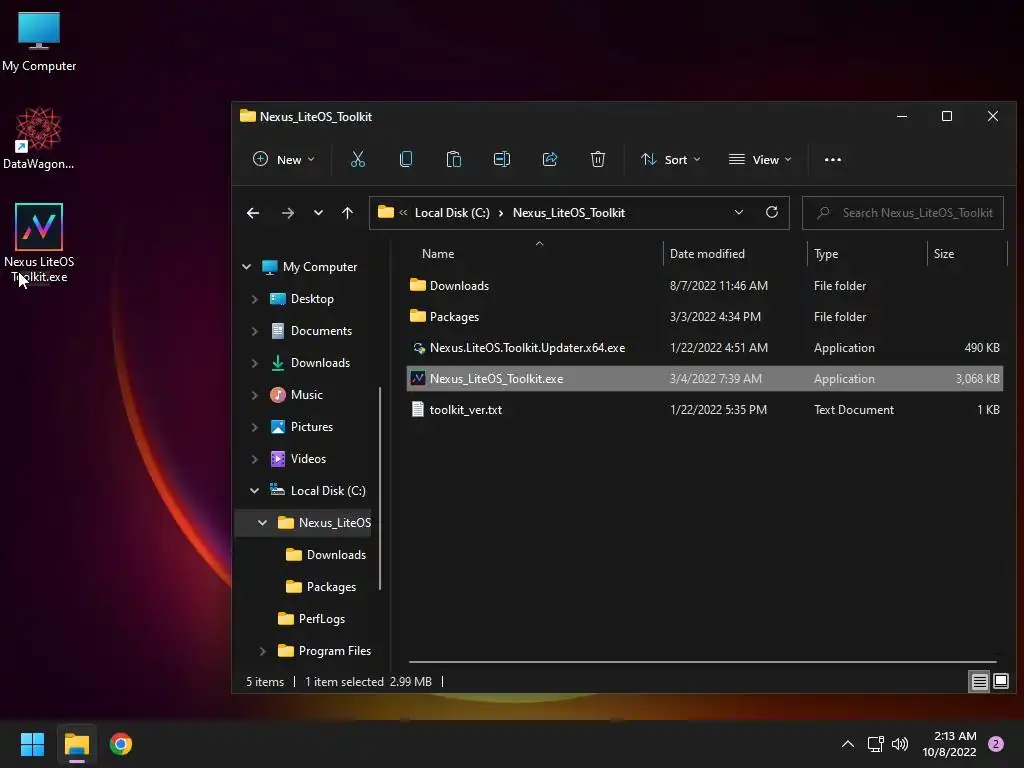Screen dimensions: 1024x768
Task: Click the file list horizontal scrollbar
Action: pyautogui.click(x=703, y=662)
